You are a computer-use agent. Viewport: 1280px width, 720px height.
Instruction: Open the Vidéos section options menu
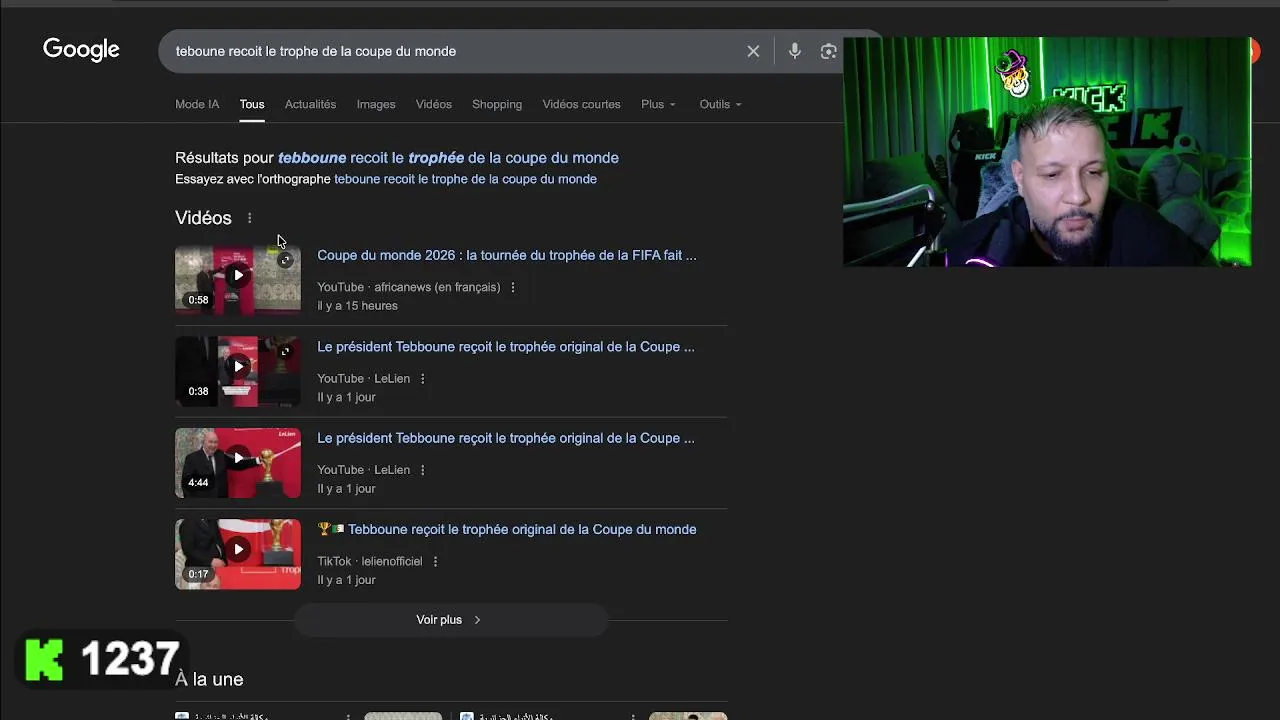250,218
